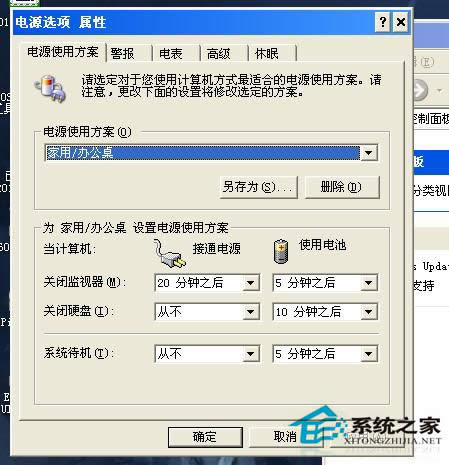Open the 电源使用方案 scheme dropdown arrow
Viewport: 449px width, 465px height.
[369, 153]
